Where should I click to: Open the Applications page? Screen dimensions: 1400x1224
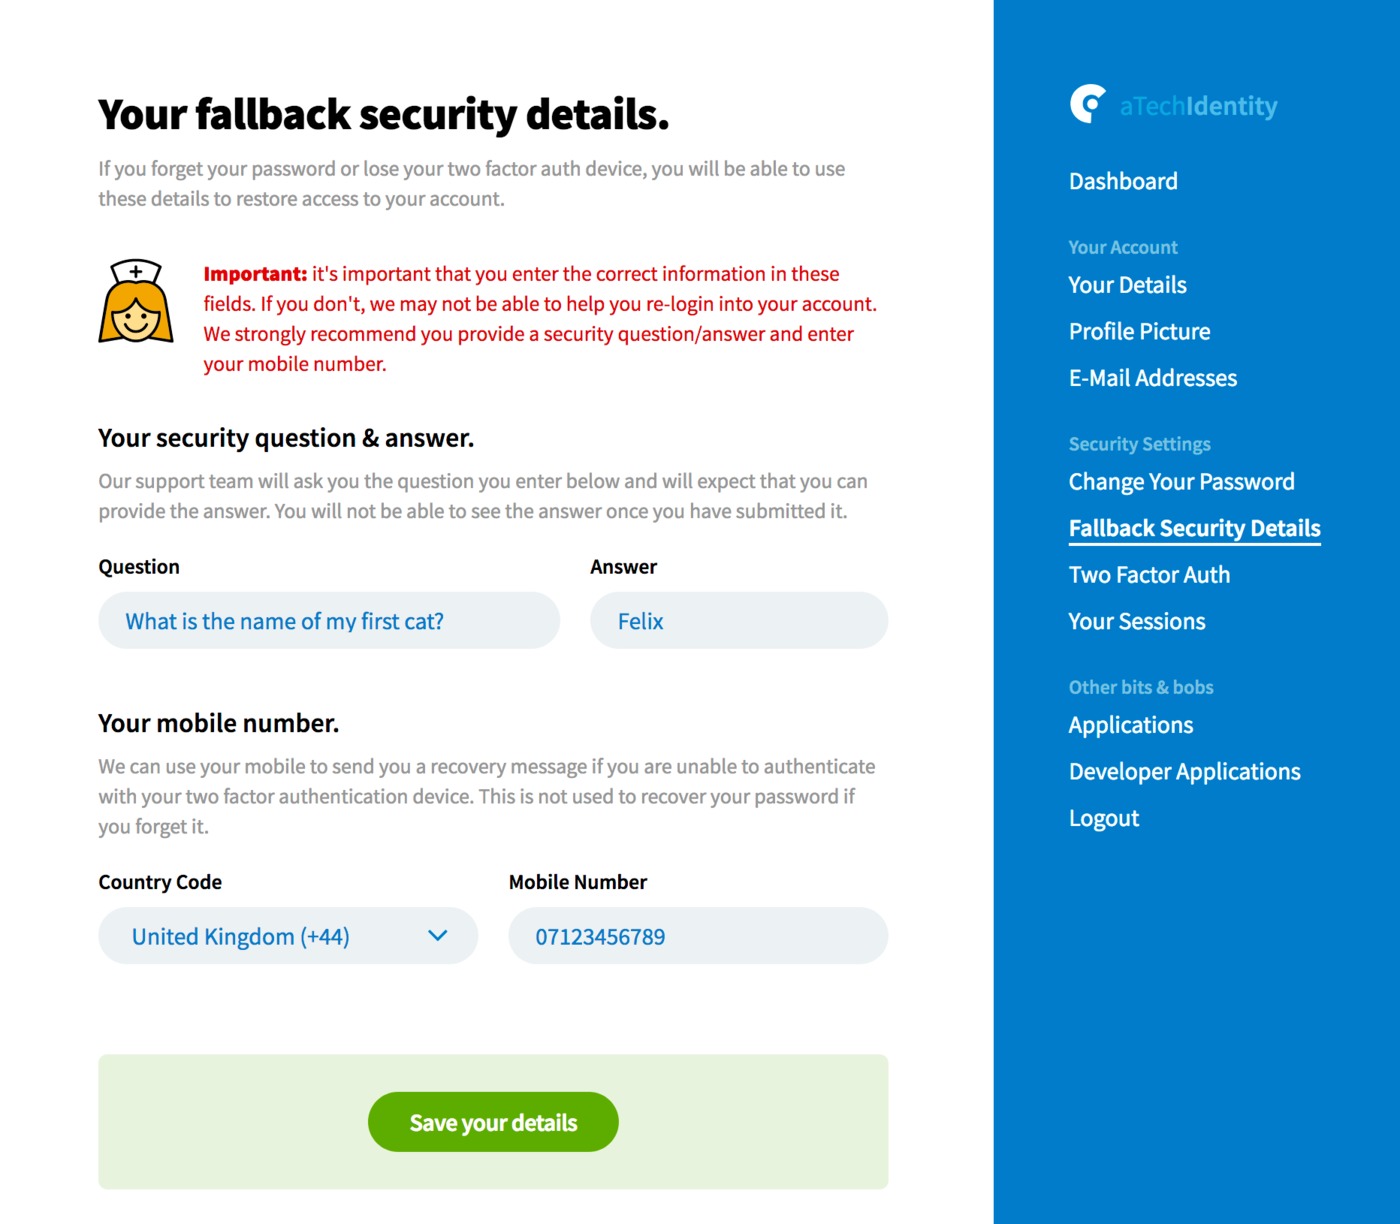pyautogui.click(x=1131, y=725)
